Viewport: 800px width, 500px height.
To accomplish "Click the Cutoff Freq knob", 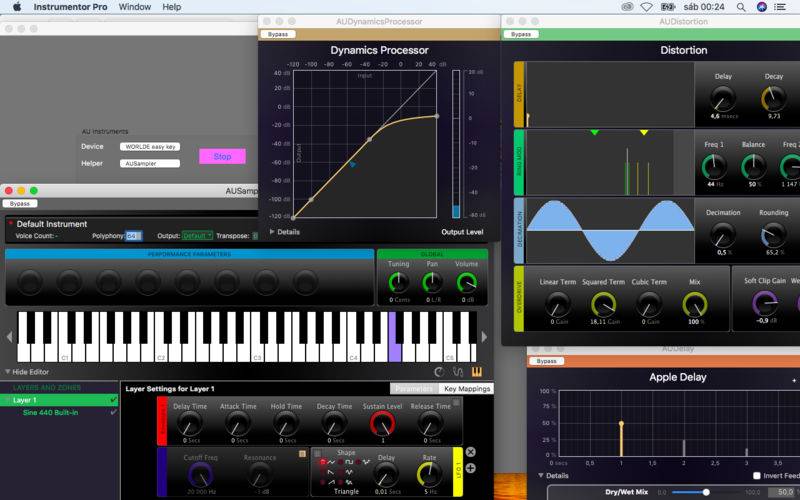I will (x=200, y=474).
